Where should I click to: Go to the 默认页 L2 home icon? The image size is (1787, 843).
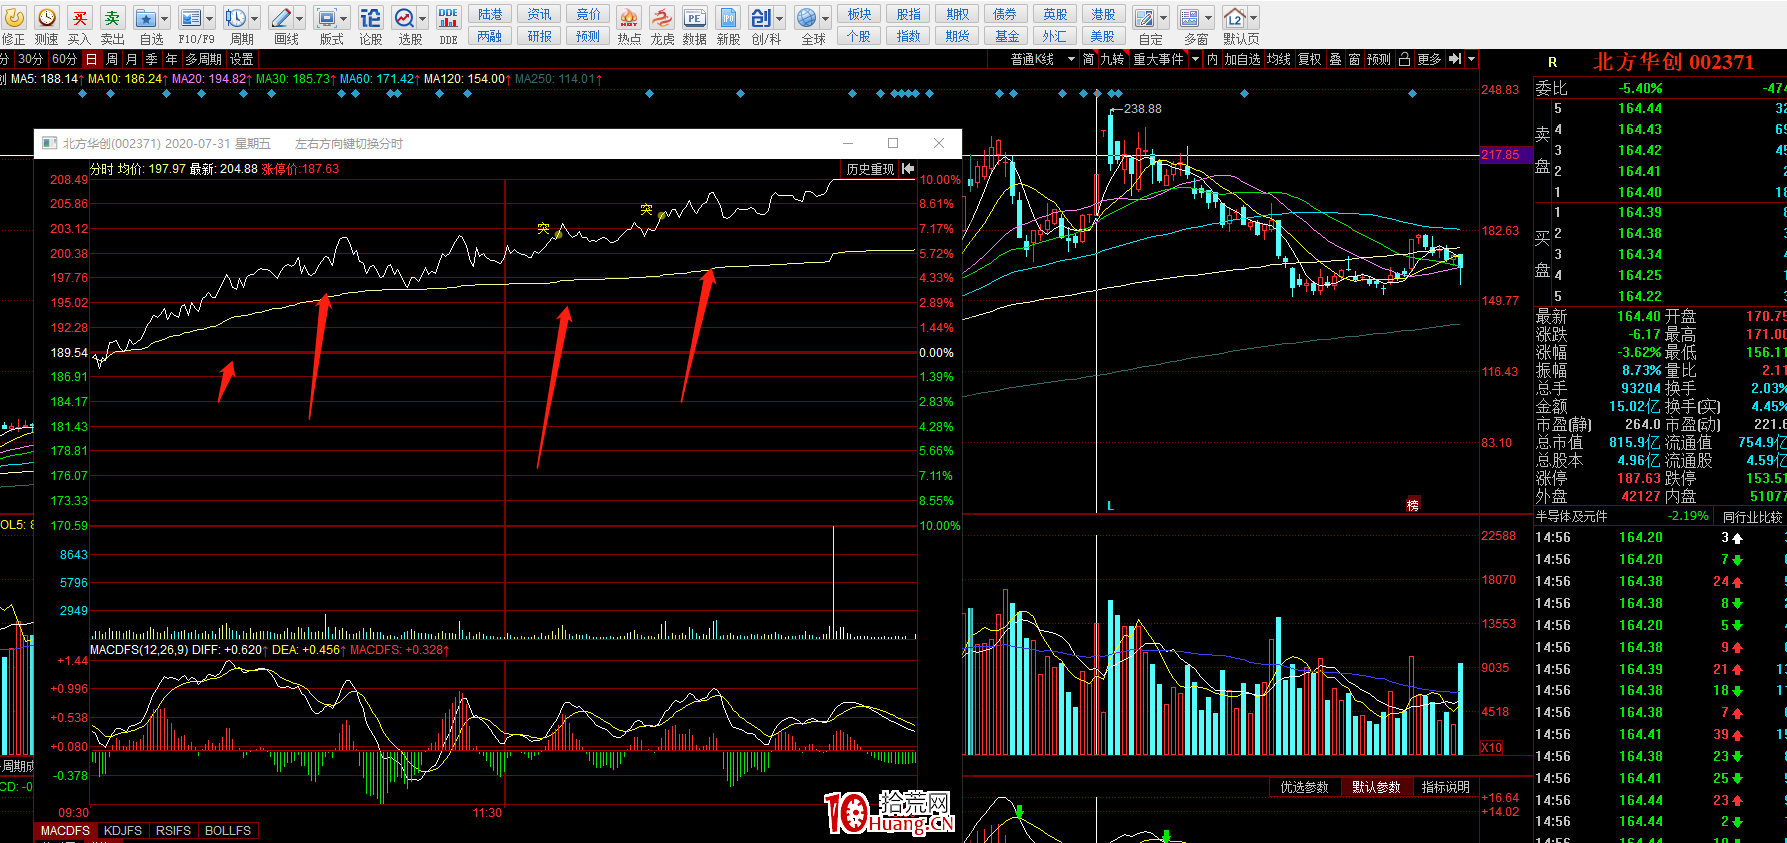click(1235, 18)
